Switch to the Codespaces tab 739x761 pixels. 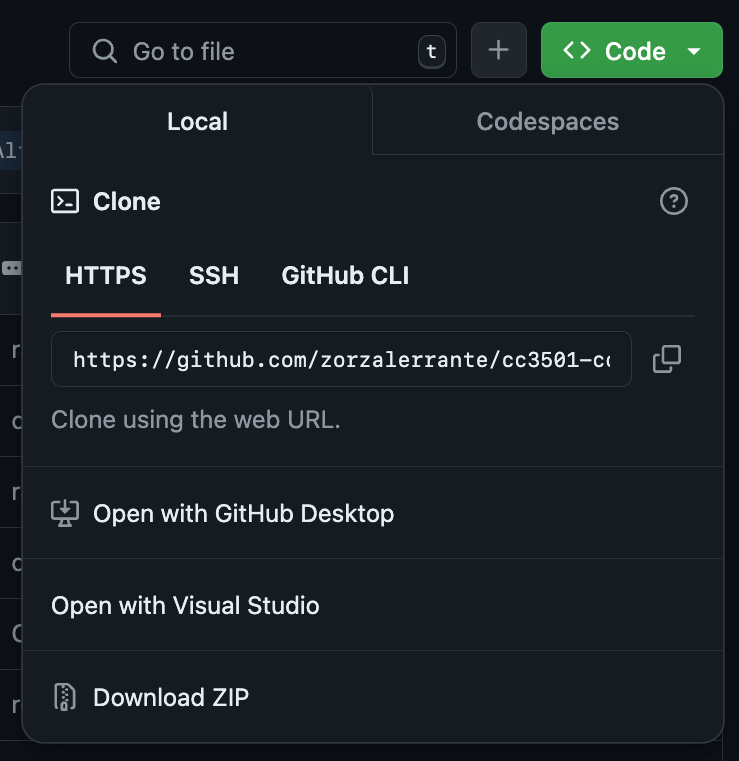pyautogui.click(x=547, y=122)
